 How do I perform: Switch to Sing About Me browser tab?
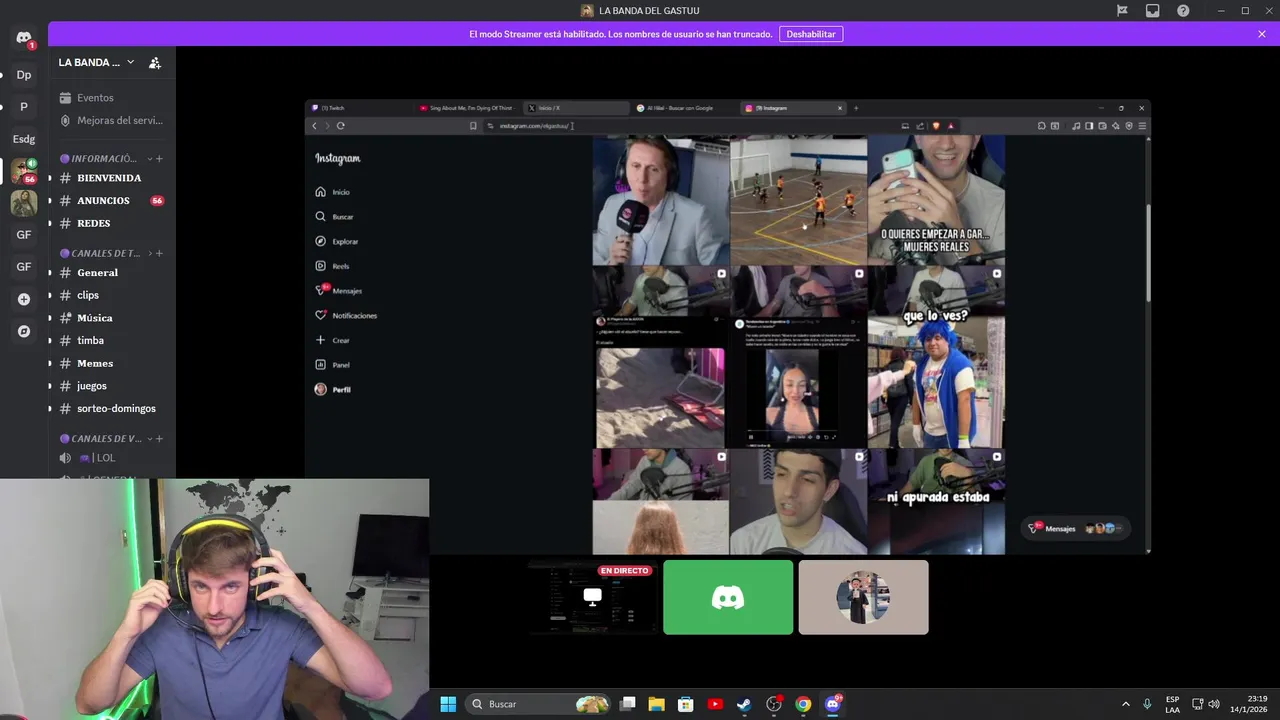pyautogui.click(x=468, y=108)
